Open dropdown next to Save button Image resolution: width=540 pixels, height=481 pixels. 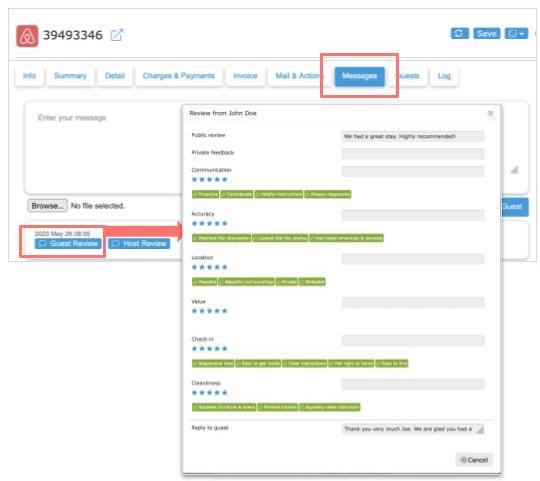[x=516, y=33]
